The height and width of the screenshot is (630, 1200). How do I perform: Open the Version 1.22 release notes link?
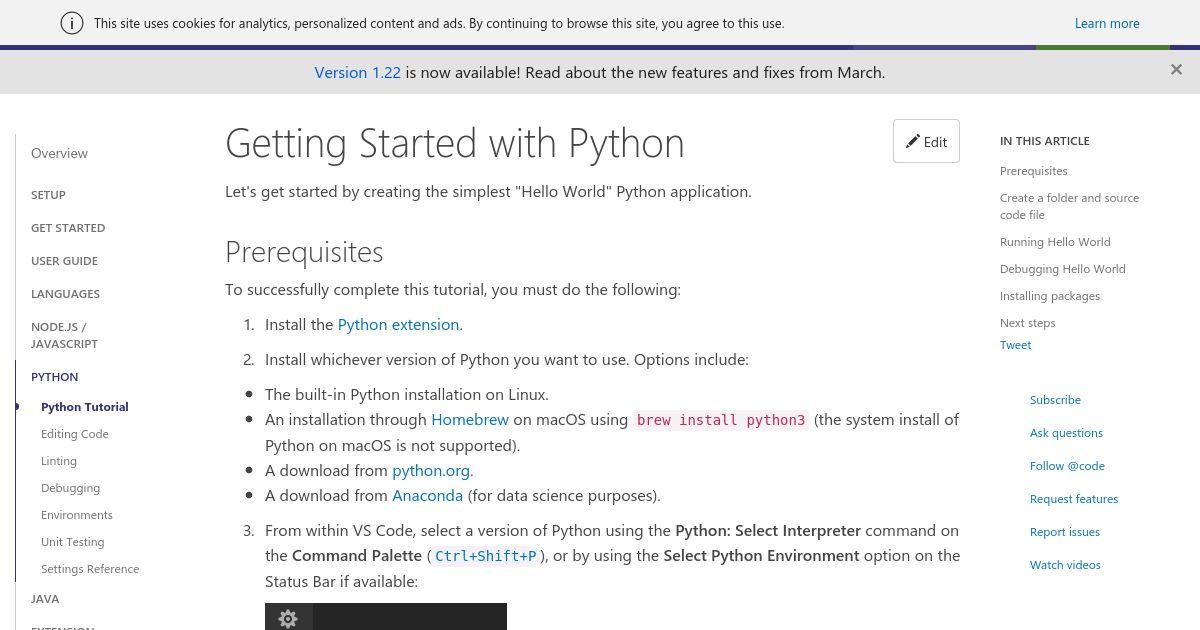(x=357, y=72)
